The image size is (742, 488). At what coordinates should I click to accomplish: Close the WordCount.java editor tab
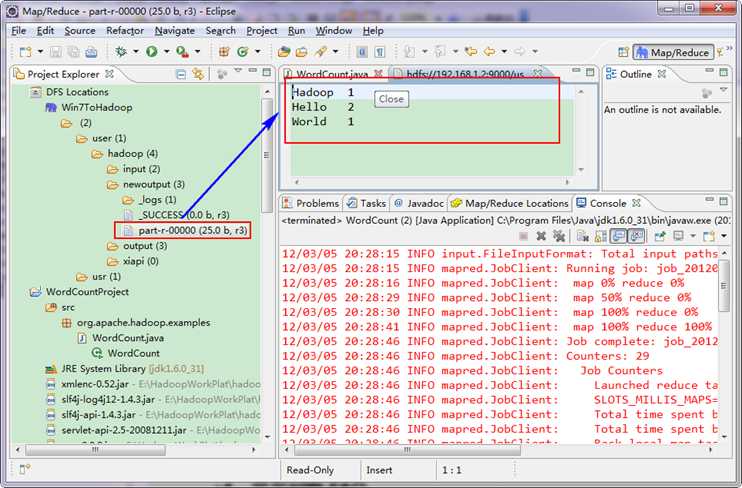click(380, 74)
